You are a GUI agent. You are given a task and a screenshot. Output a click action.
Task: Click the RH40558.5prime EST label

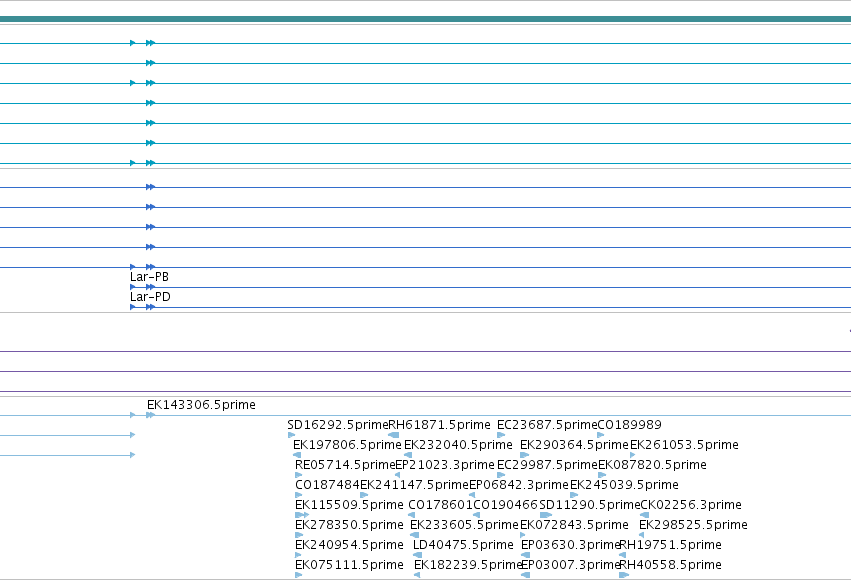pyautogui.click(x=670, y=565)
